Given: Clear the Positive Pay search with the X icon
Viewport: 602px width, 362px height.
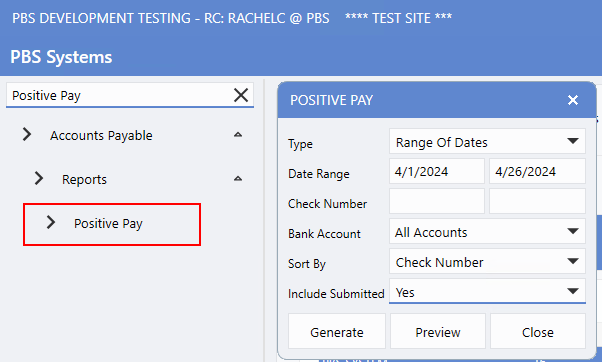Looking at the screenshot, I should click(241, 95).
